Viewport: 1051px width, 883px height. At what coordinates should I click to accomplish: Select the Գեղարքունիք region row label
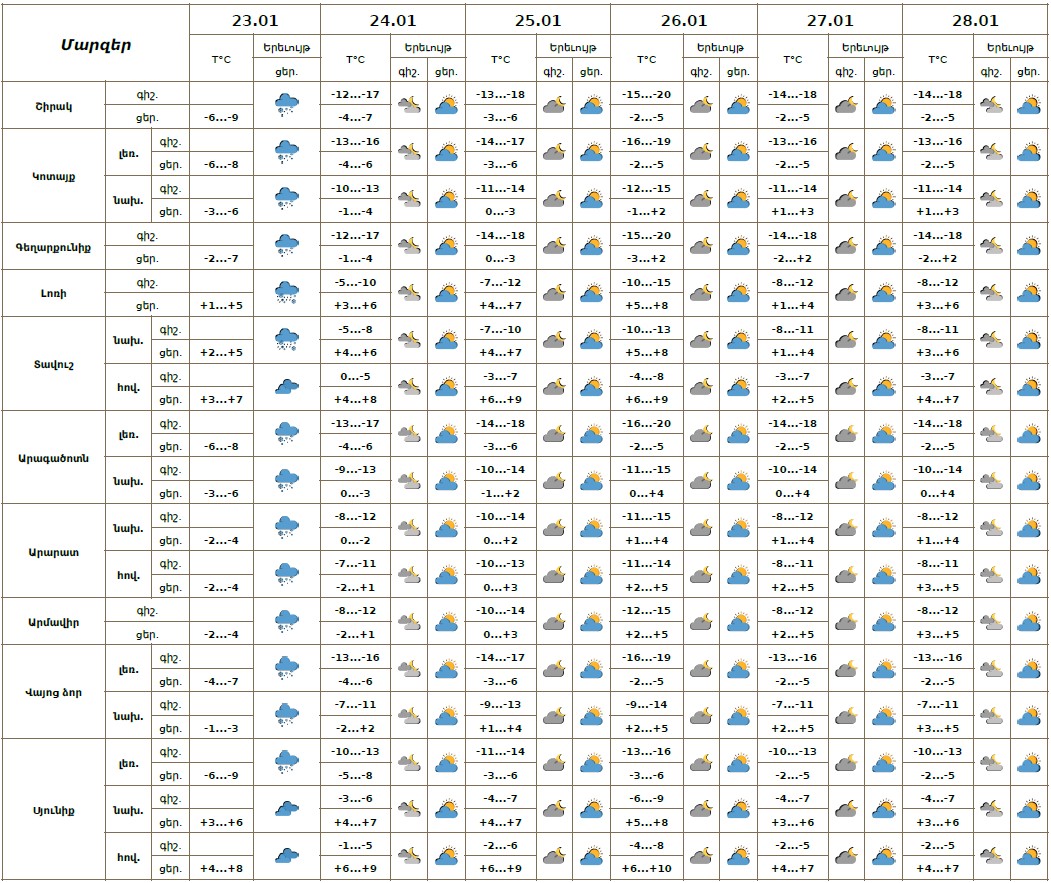pyautogui.click(x=53, y=246)
